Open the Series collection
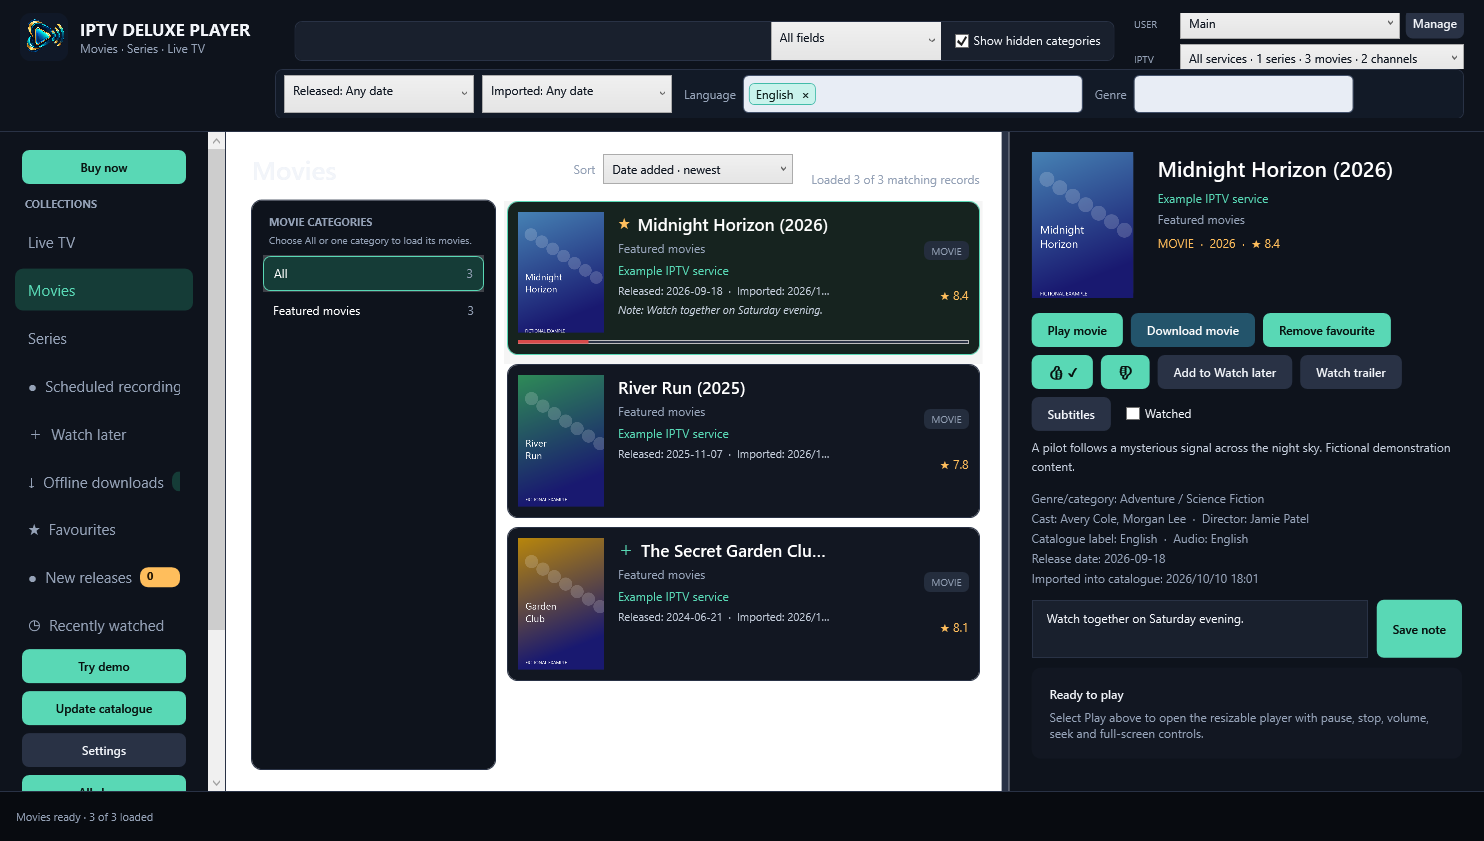The width and height of the screenshot is (1484, 841). (x=104, y=339)
